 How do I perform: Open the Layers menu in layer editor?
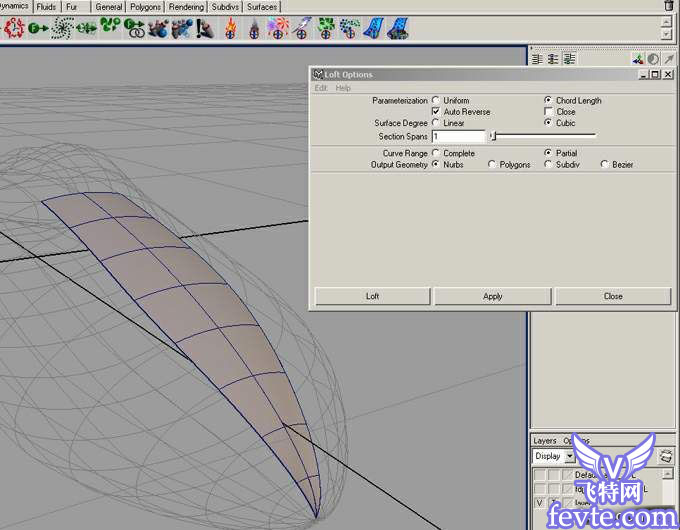pos(545,440)
